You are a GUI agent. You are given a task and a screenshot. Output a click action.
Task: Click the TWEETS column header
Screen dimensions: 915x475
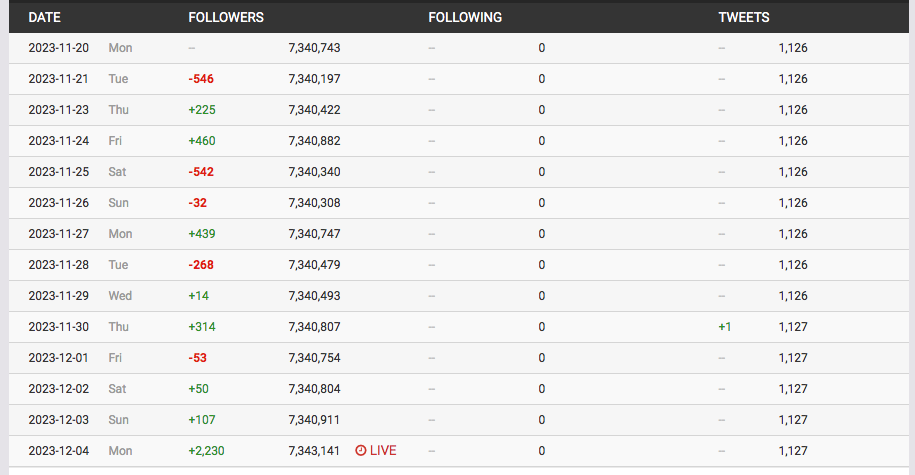pos(744,17)
